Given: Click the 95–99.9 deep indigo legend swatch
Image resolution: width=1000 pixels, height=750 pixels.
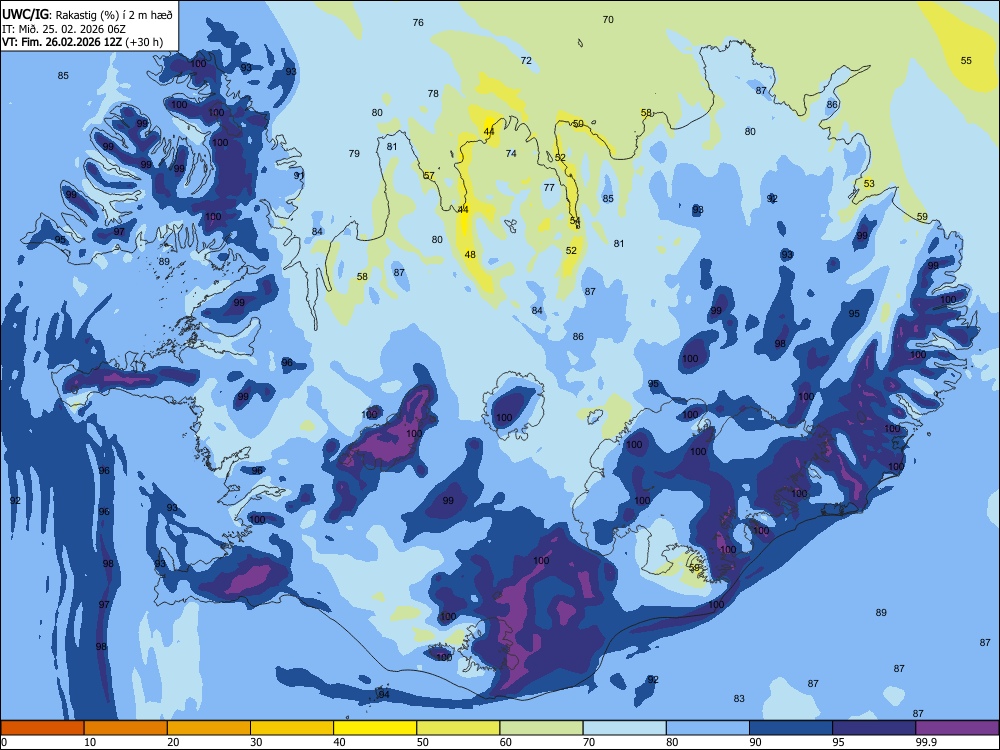Looking at the screenshot, I should click(874, 728).
